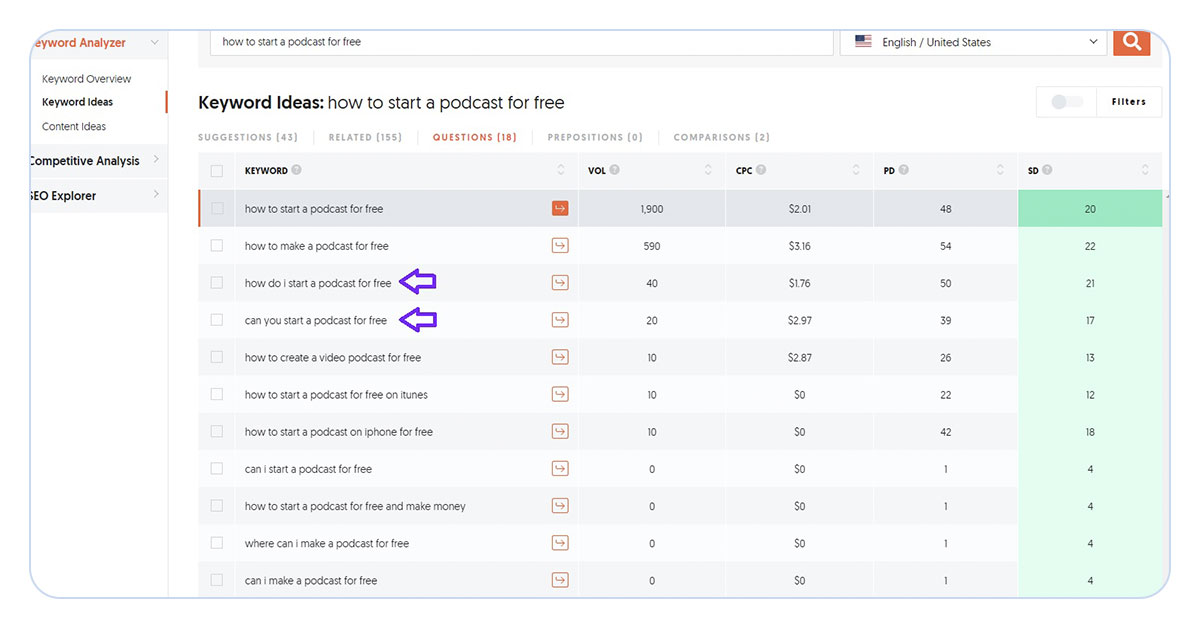Open Keyword Overview in sidebar
The image size is (1200, 628).
86,79
